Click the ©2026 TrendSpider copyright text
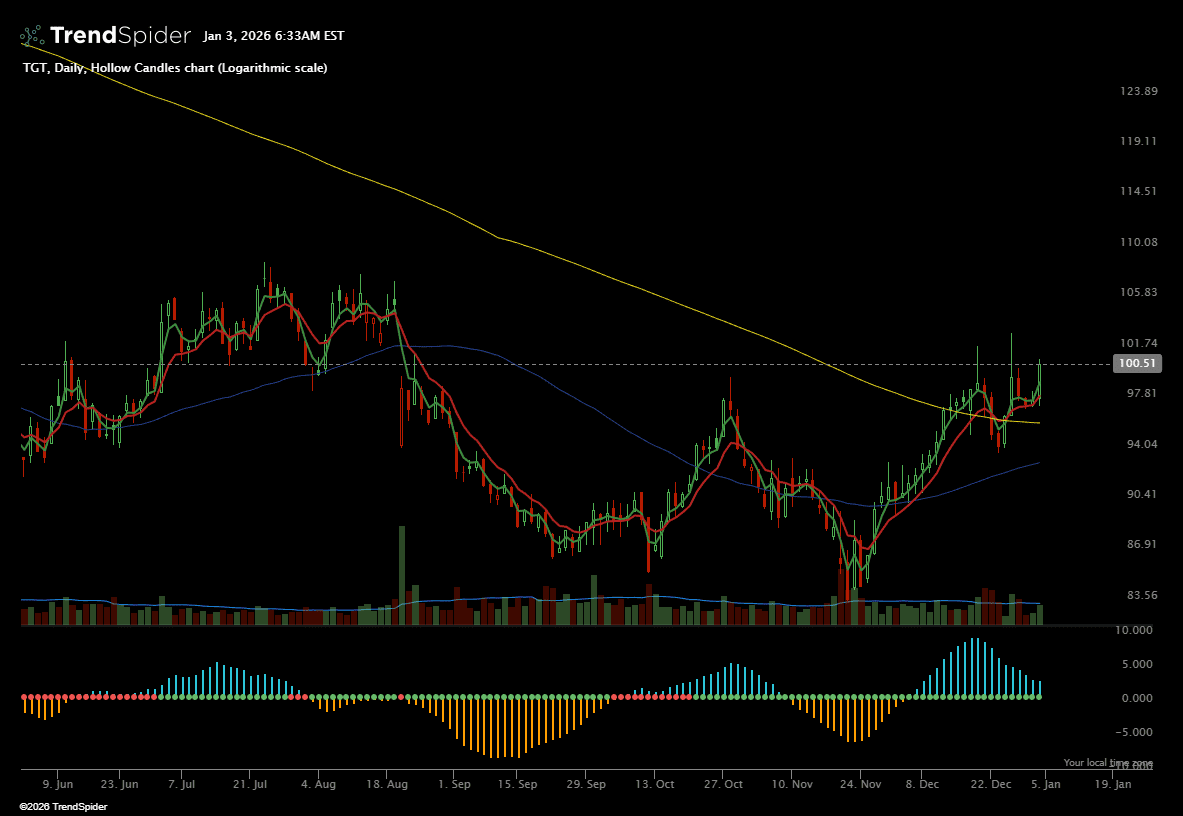Image resolution: width=1183 pixels, height=816 pixels. pyautogui.click(x=63, y=806)
